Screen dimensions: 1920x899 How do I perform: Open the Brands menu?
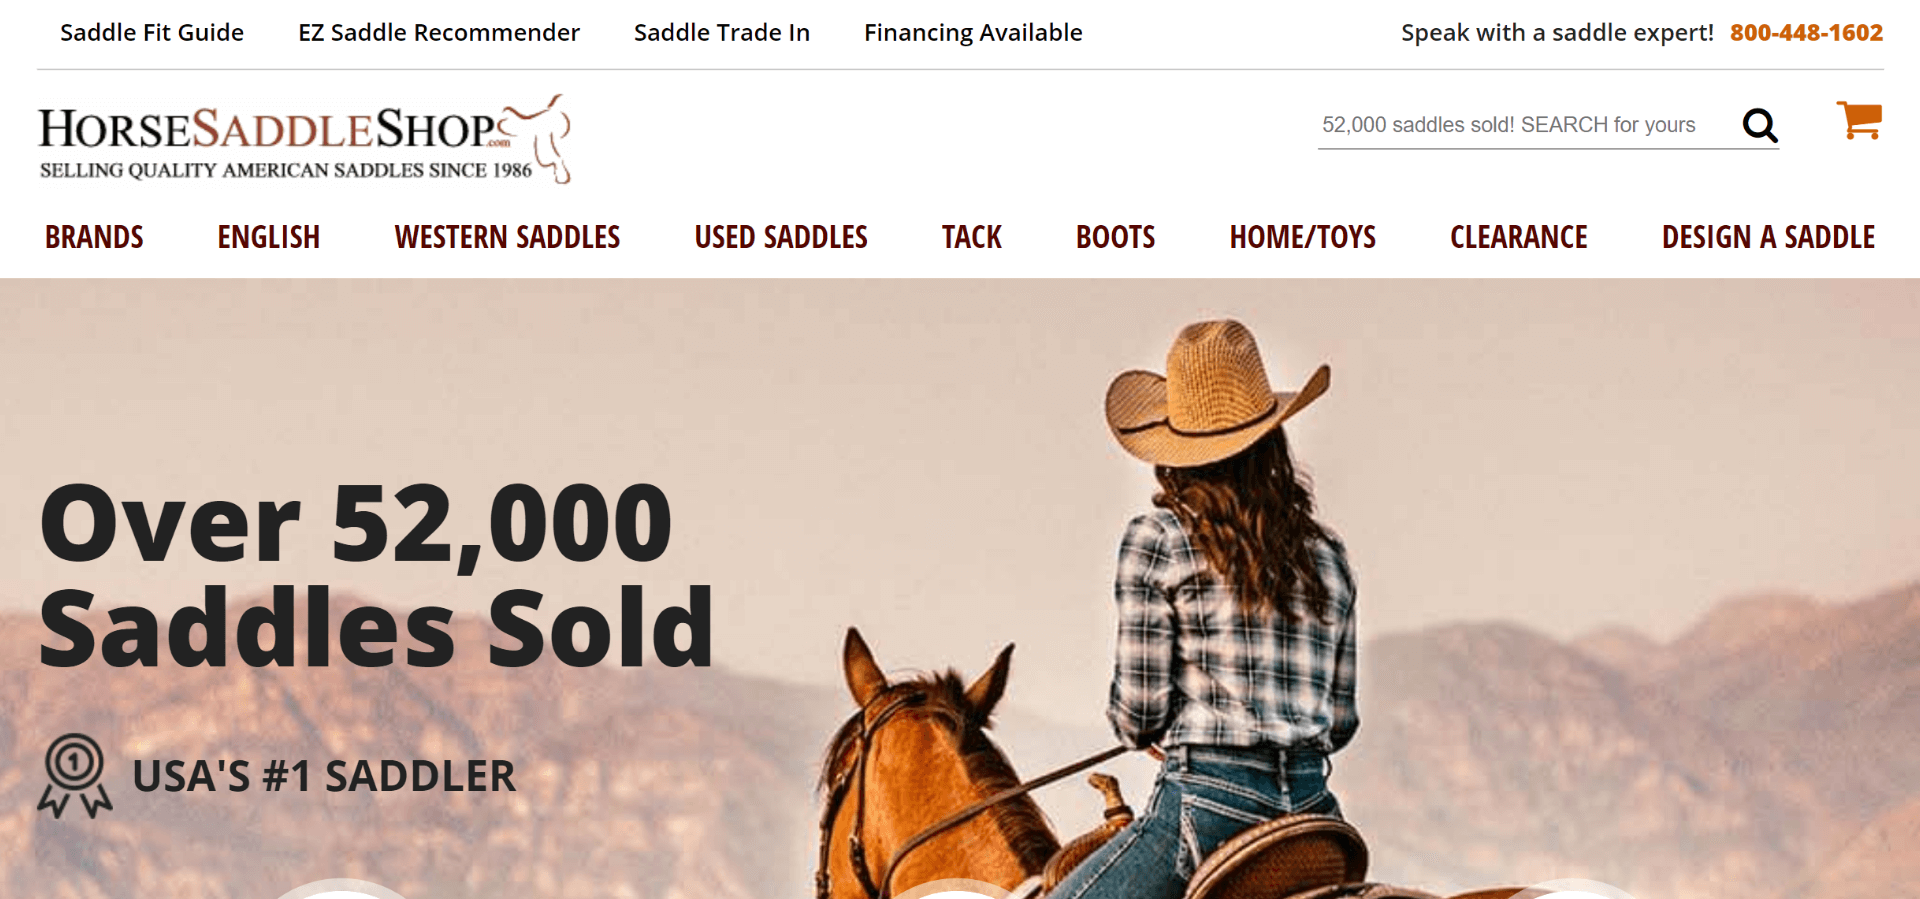tap(94, 237)
